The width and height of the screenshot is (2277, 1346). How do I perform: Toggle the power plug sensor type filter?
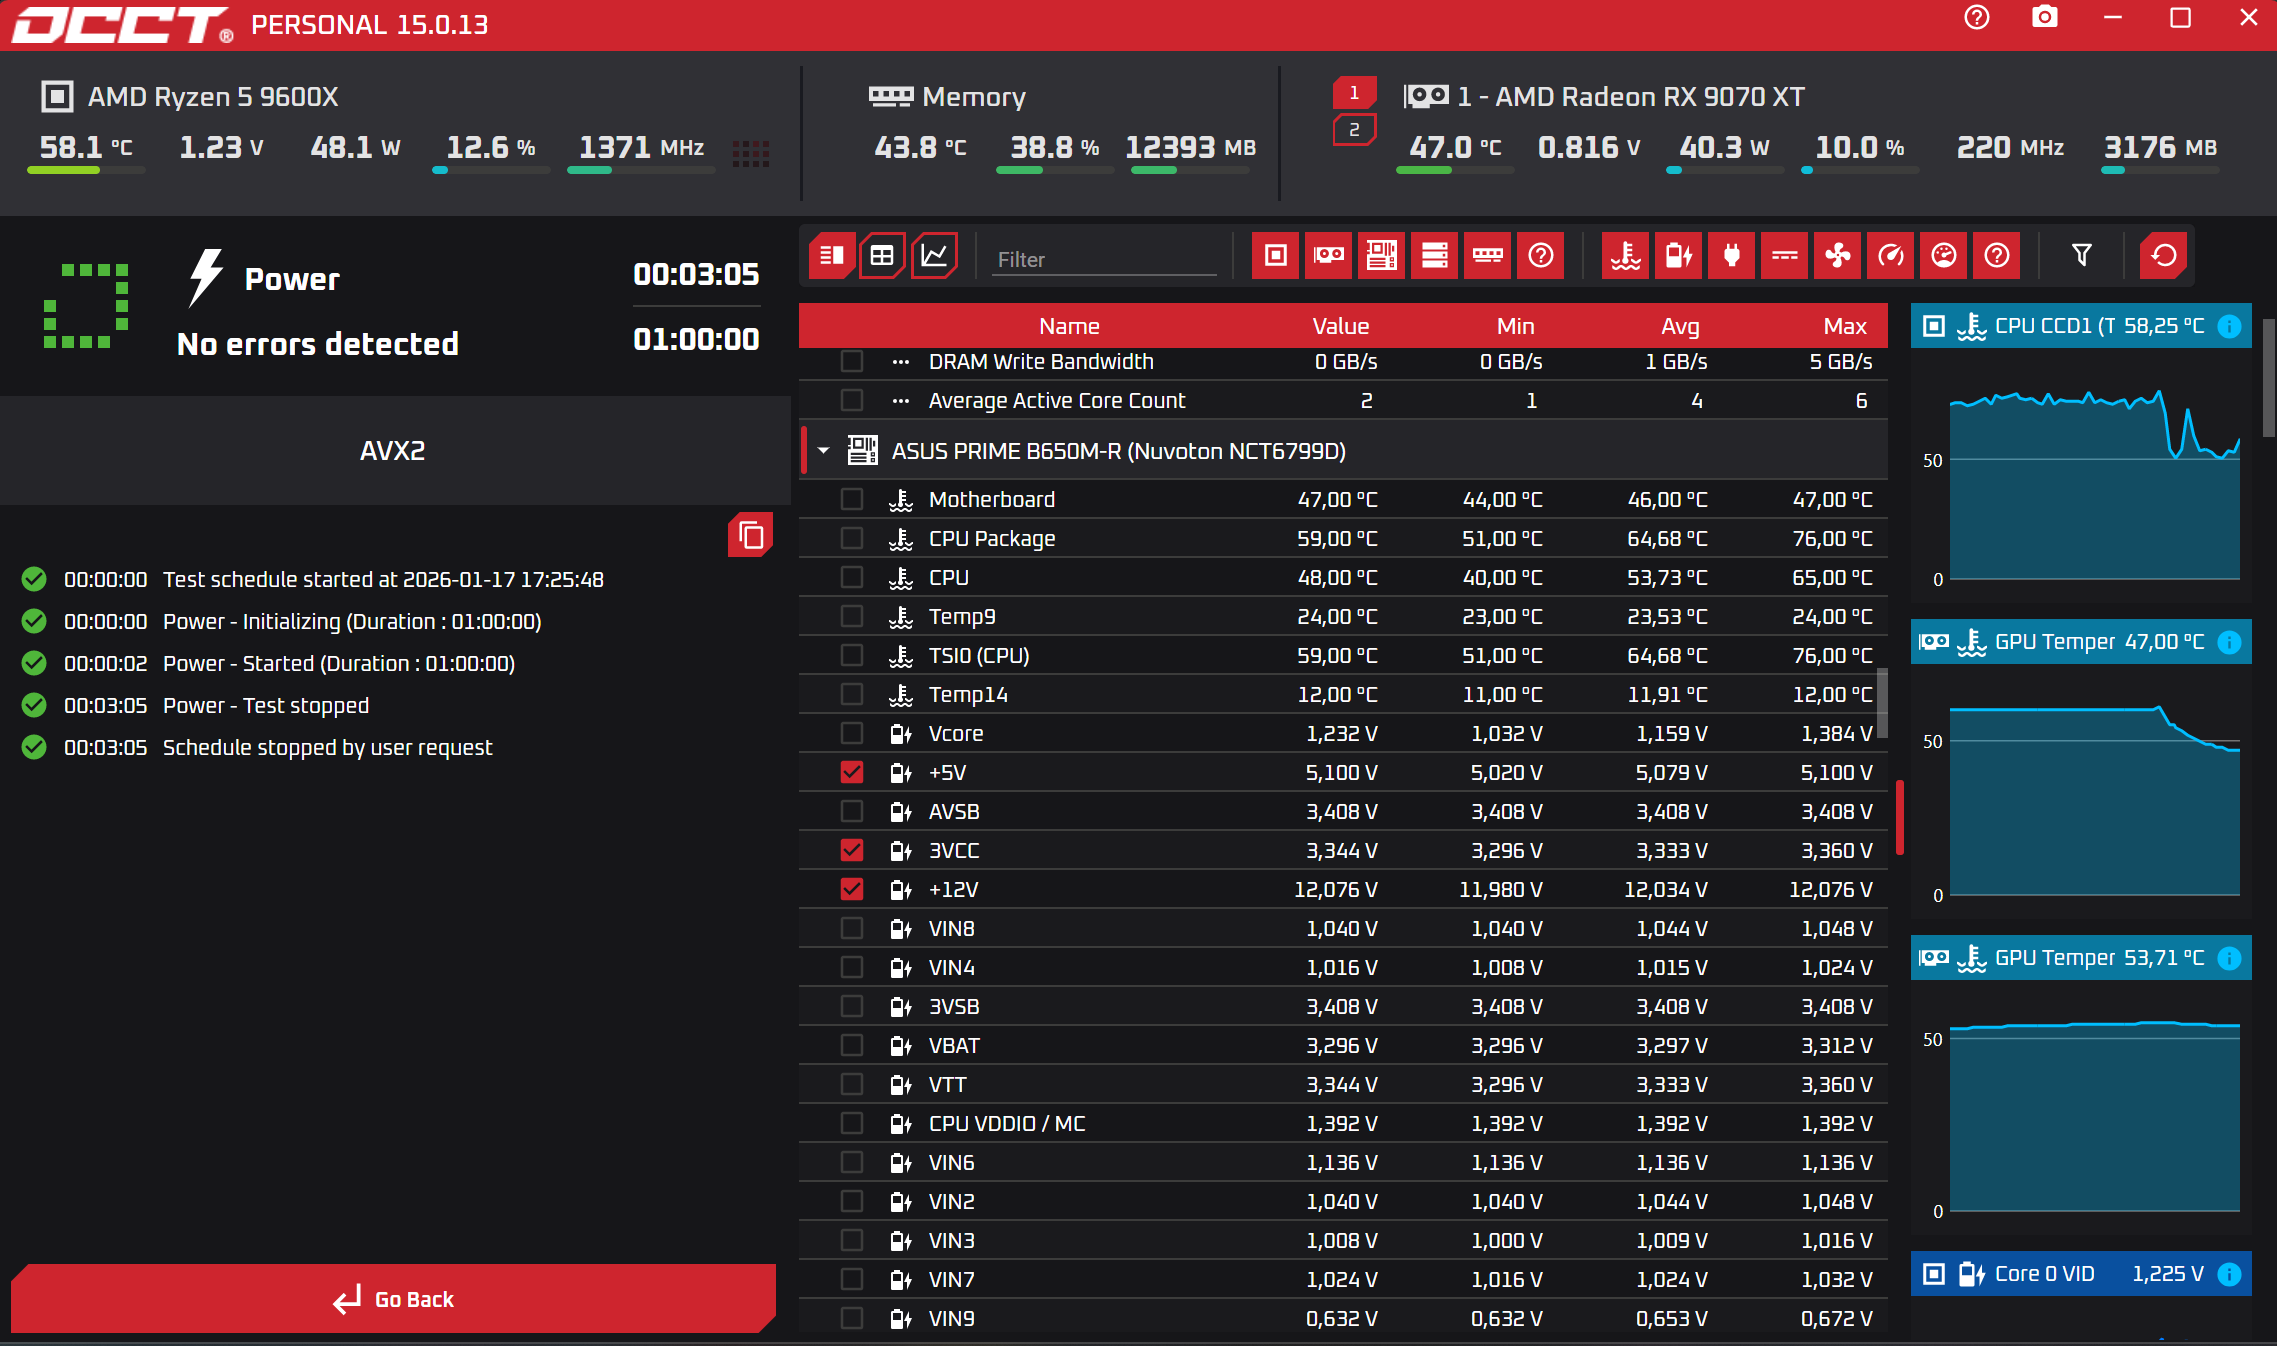(1731, 256)
